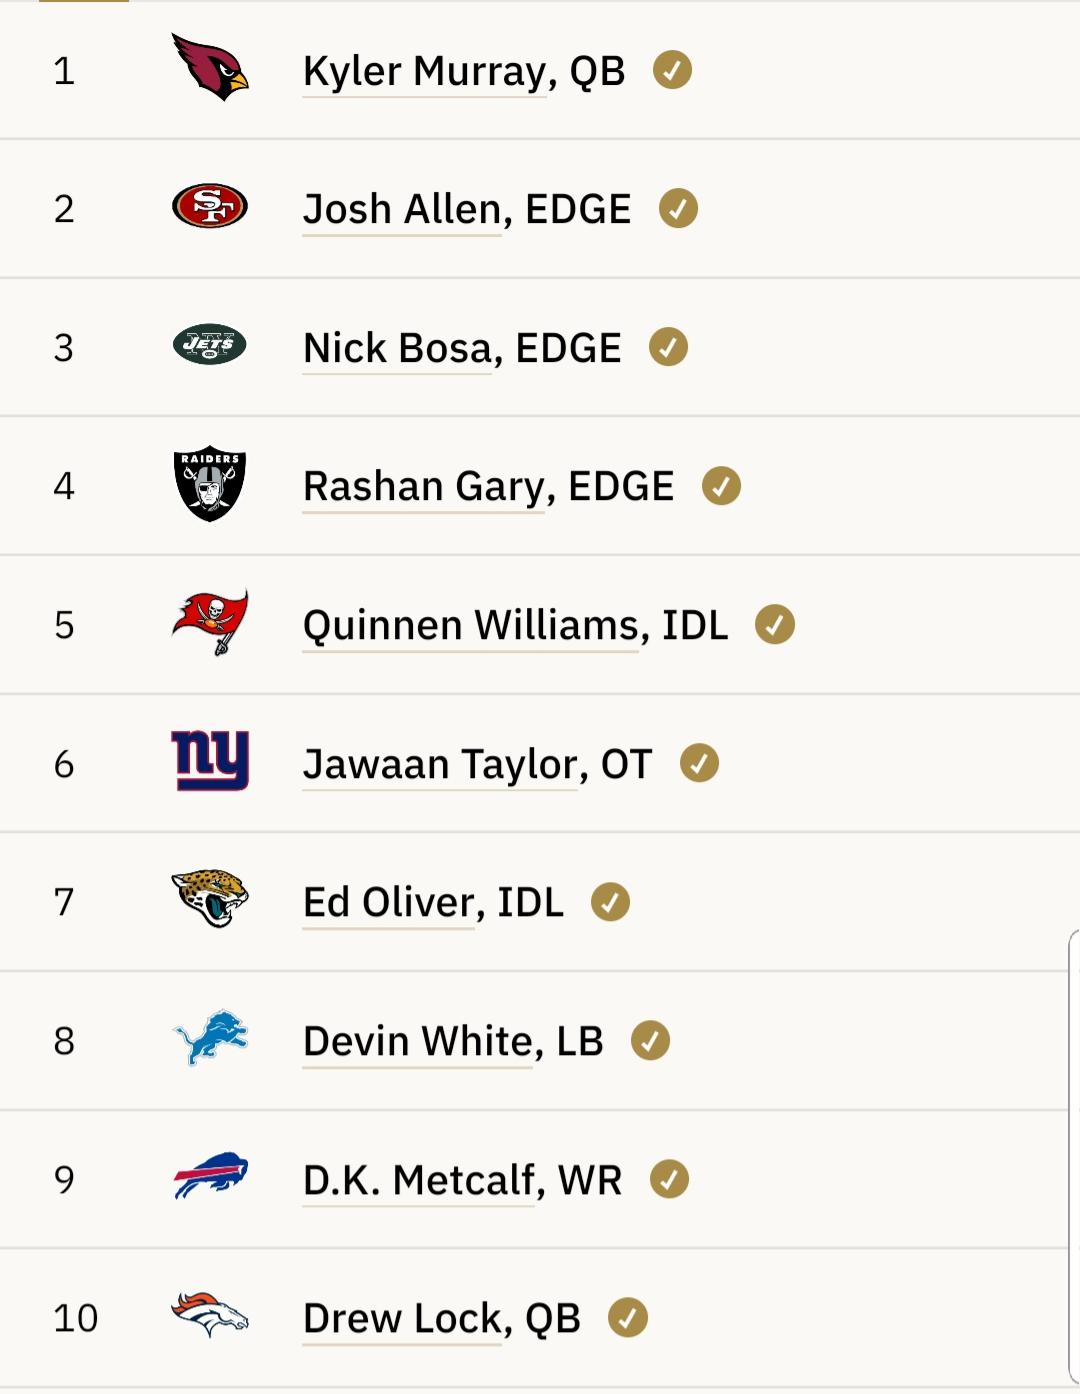The height and width of the screenshot is (1394, 1080).
Task: Click checkmark badge beside Nick Bosa
Action: coord(668,347)
